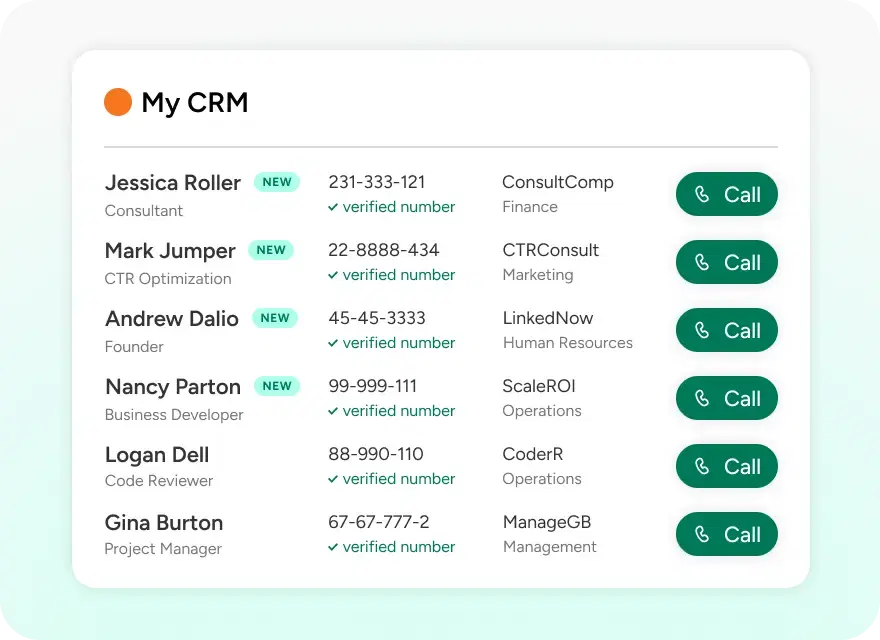Viewport: 880px width, 640px height.
Task: Click the phone icon in Mark Jumper's Call button
Action: coord(702,262)
